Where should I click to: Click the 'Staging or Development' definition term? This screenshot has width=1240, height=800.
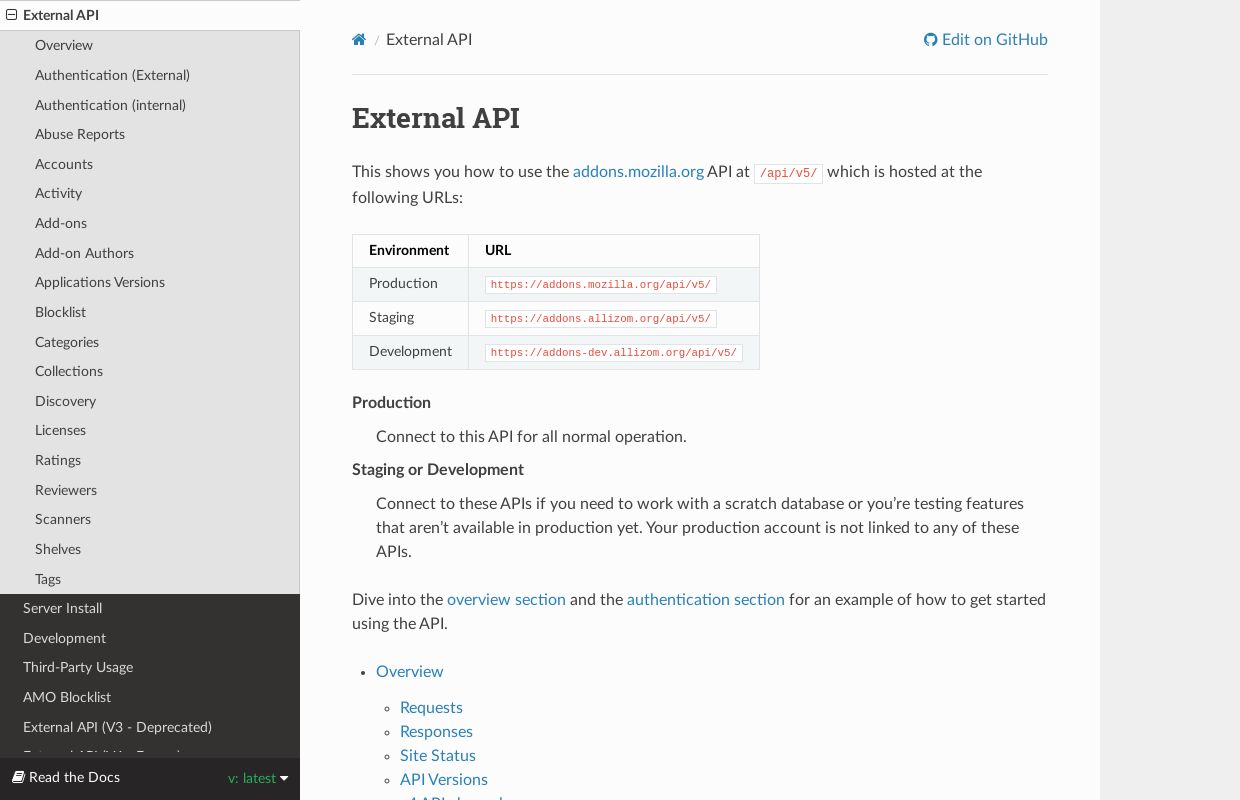tap(438, 469)
